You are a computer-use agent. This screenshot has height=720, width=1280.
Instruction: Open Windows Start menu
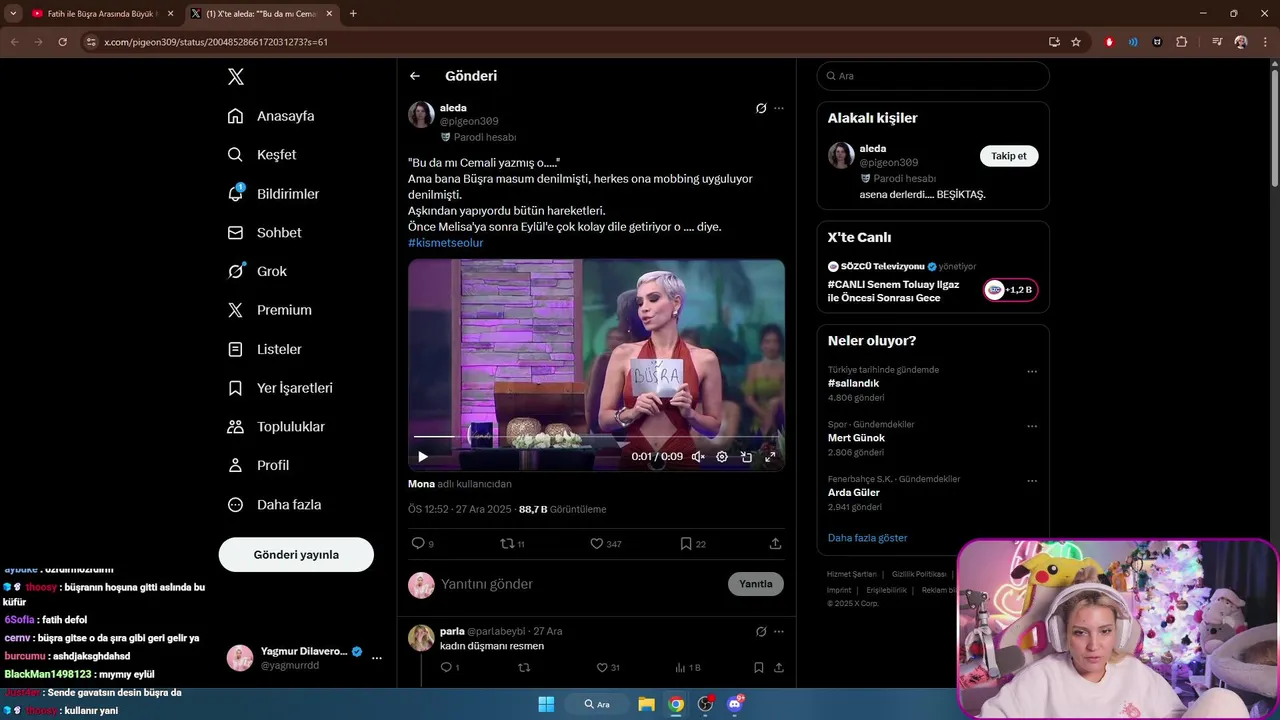point(546,704)
